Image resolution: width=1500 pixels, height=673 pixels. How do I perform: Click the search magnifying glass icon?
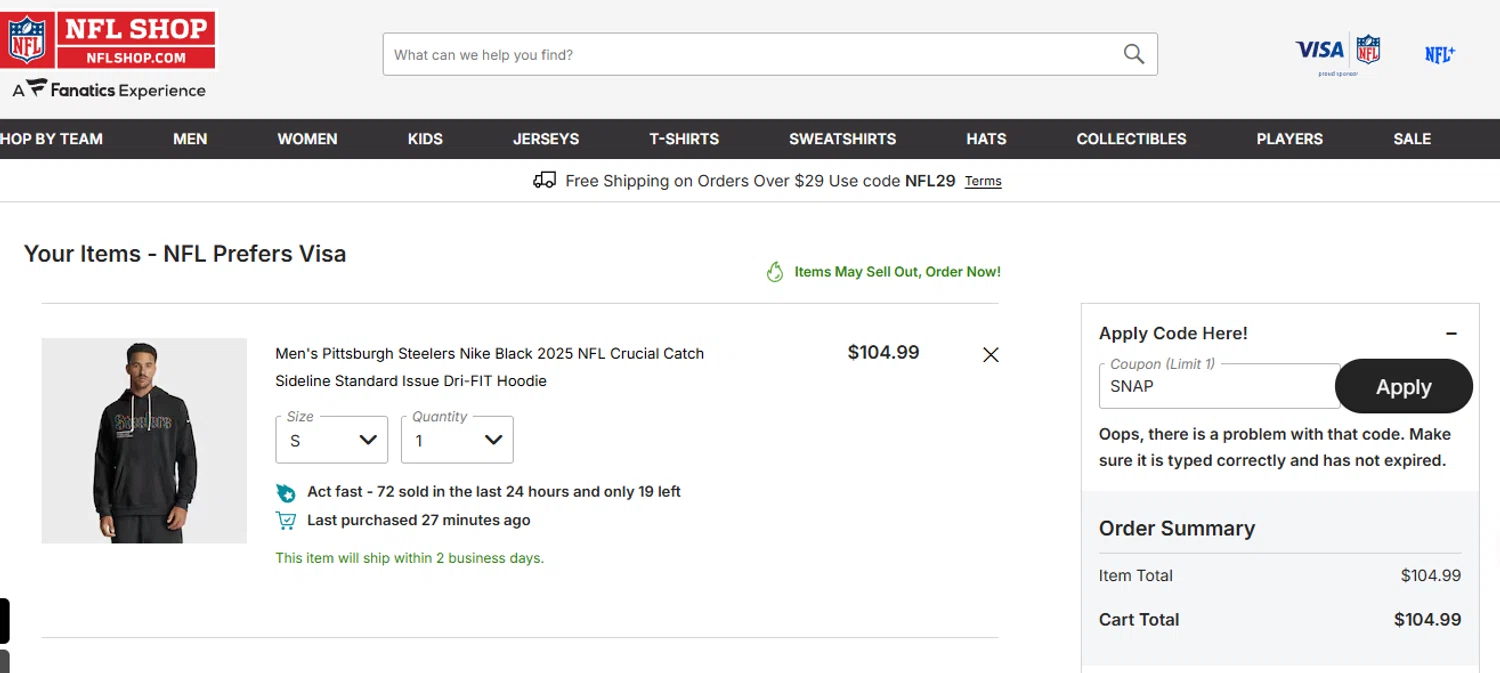pyautogui.click(x=1133, y=54)
